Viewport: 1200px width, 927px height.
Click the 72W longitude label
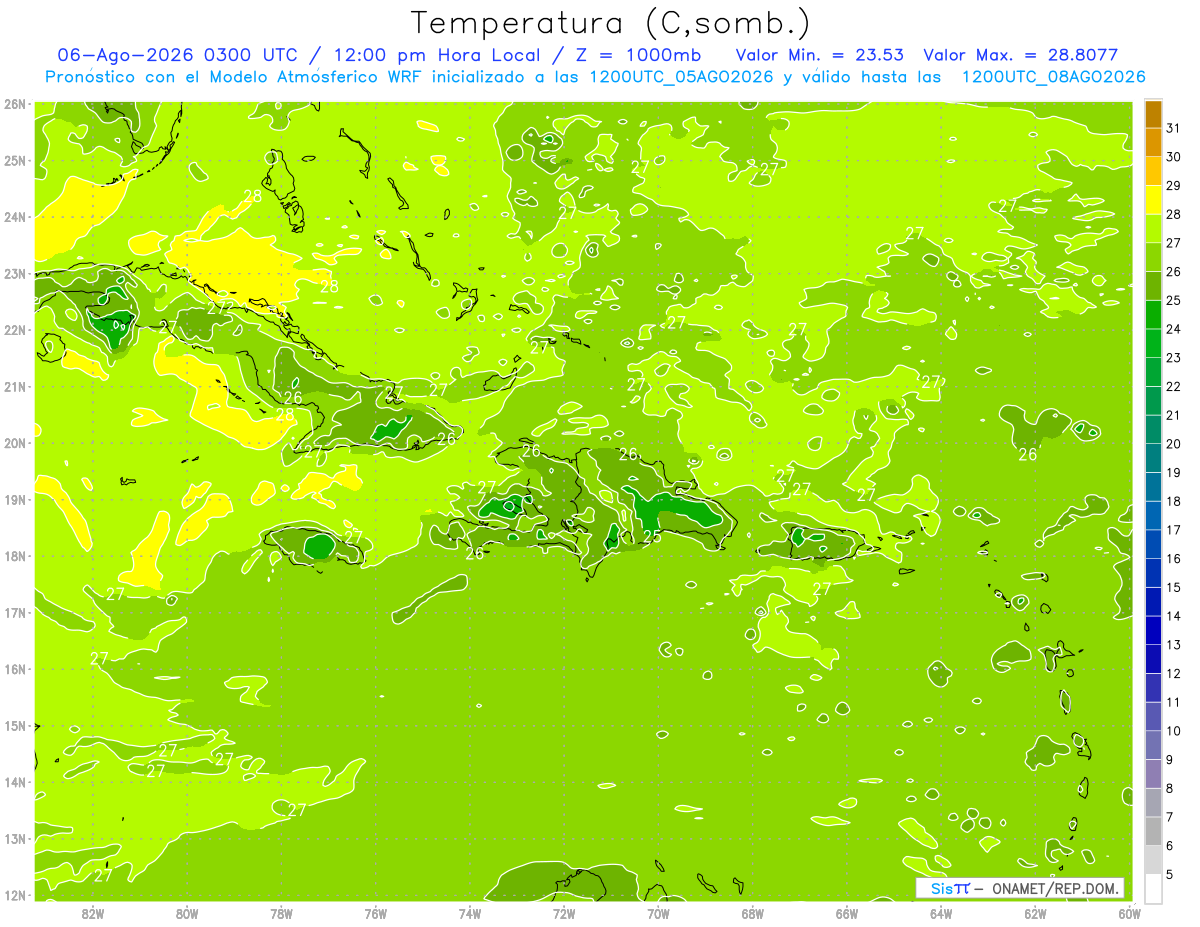click(564, 913)
